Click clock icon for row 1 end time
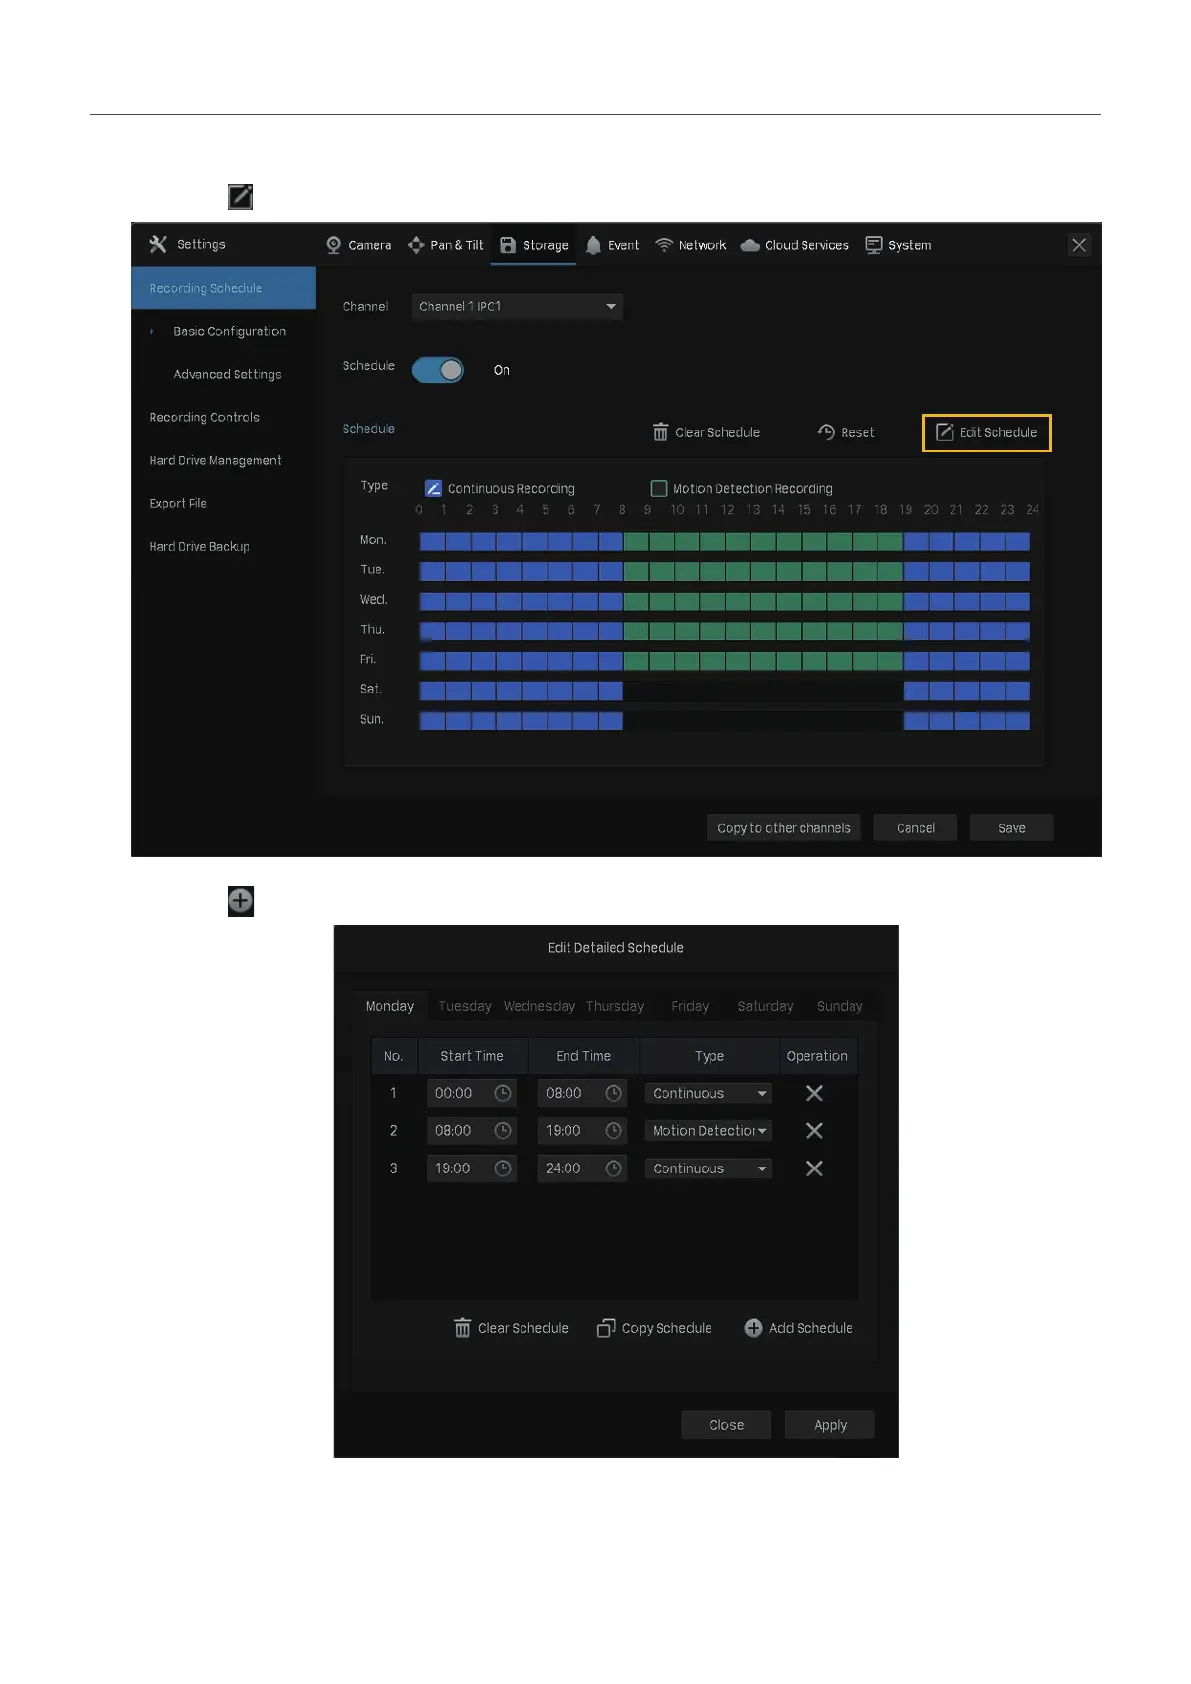This screenshot has height=1684, width=1191. click(614, 1093)
